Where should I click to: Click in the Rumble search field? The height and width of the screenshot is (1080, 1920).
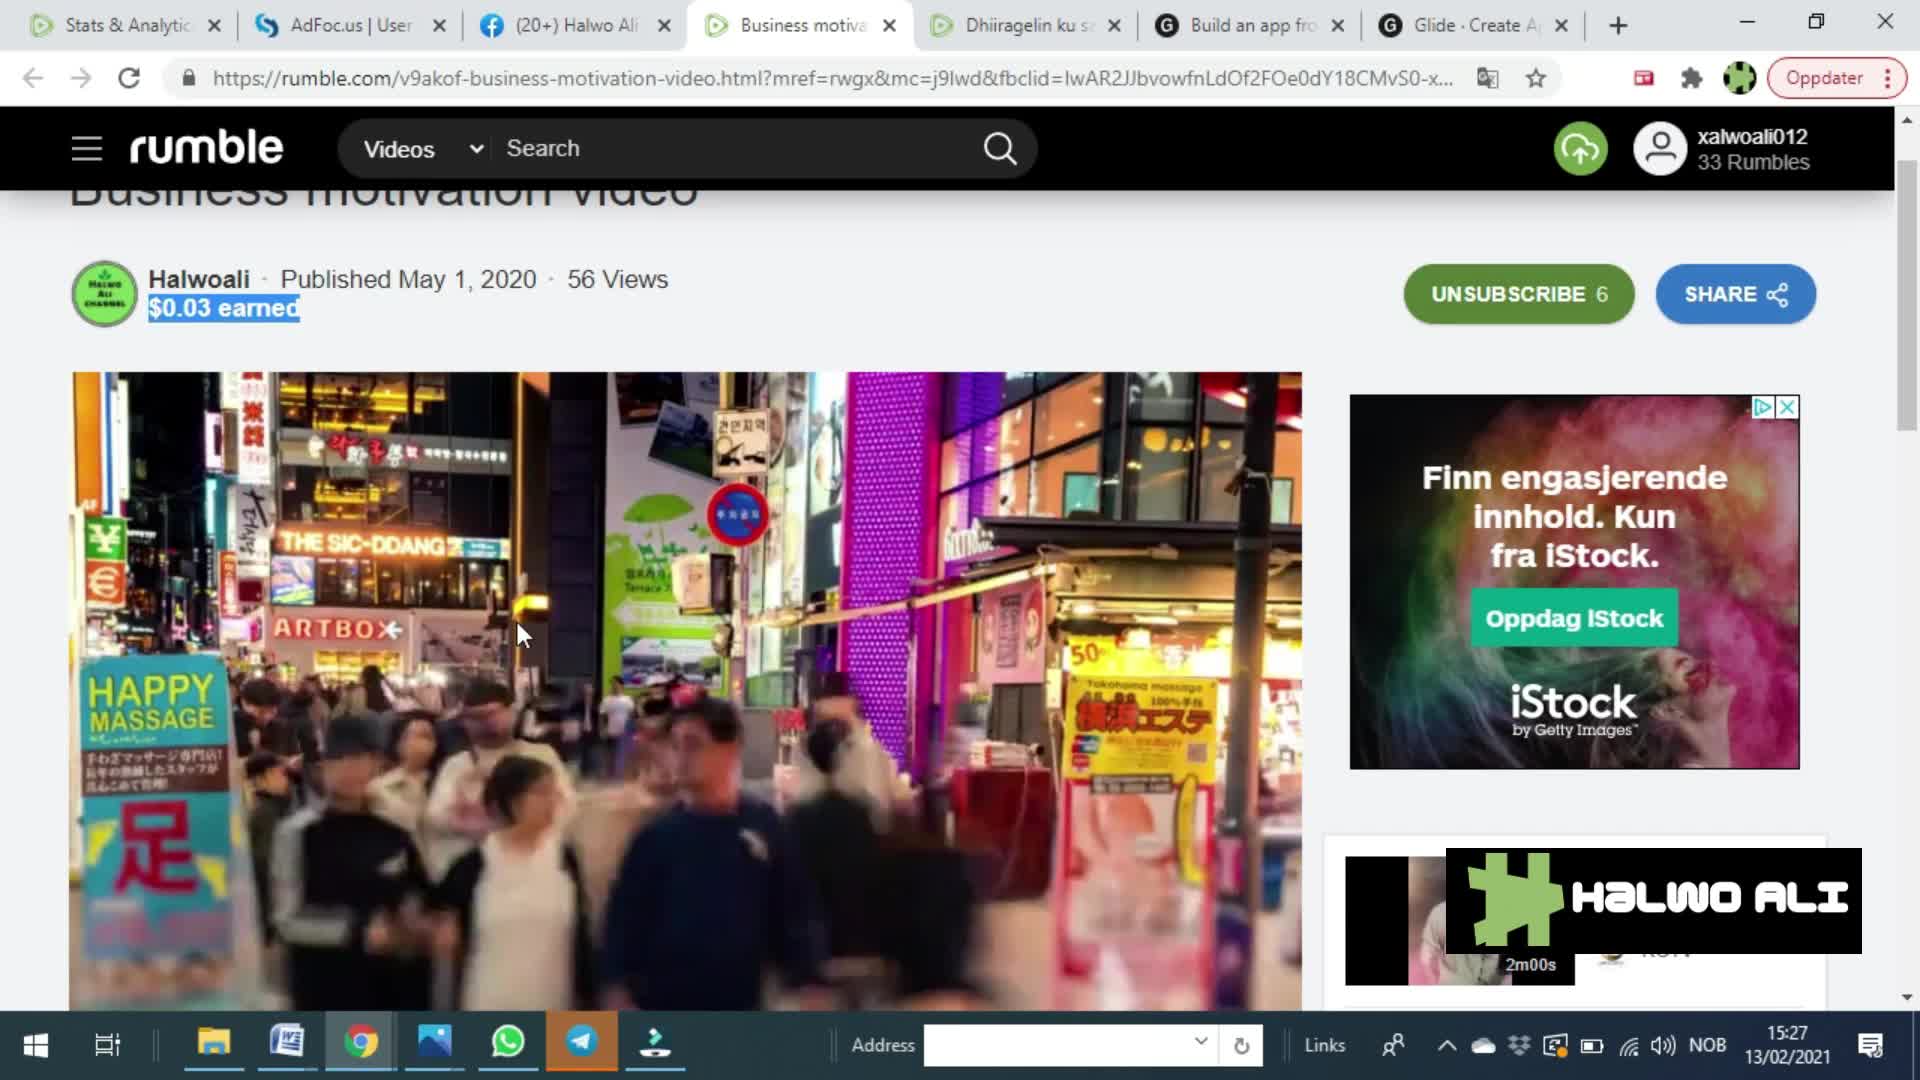click(x=730, y=149)
